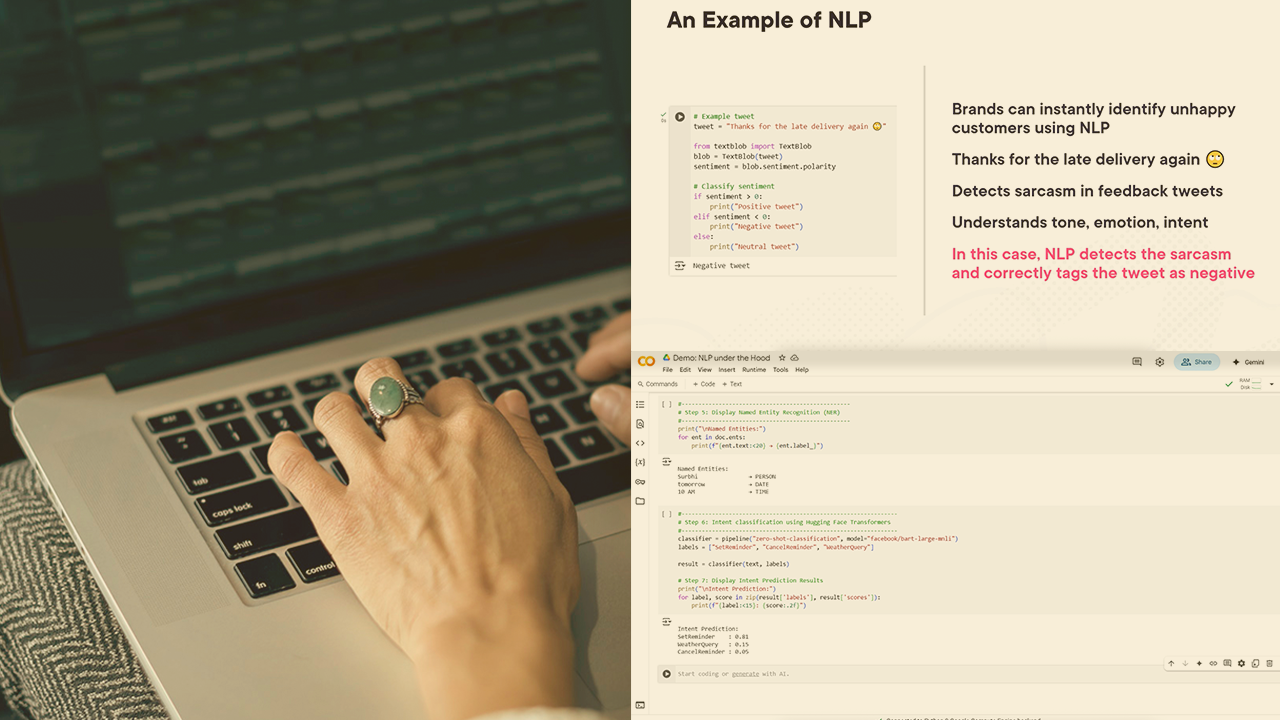Click the generate link in empty cell
Image resolution: width=1280 pixels, height=720 pixels.
[x=745, y=674]
